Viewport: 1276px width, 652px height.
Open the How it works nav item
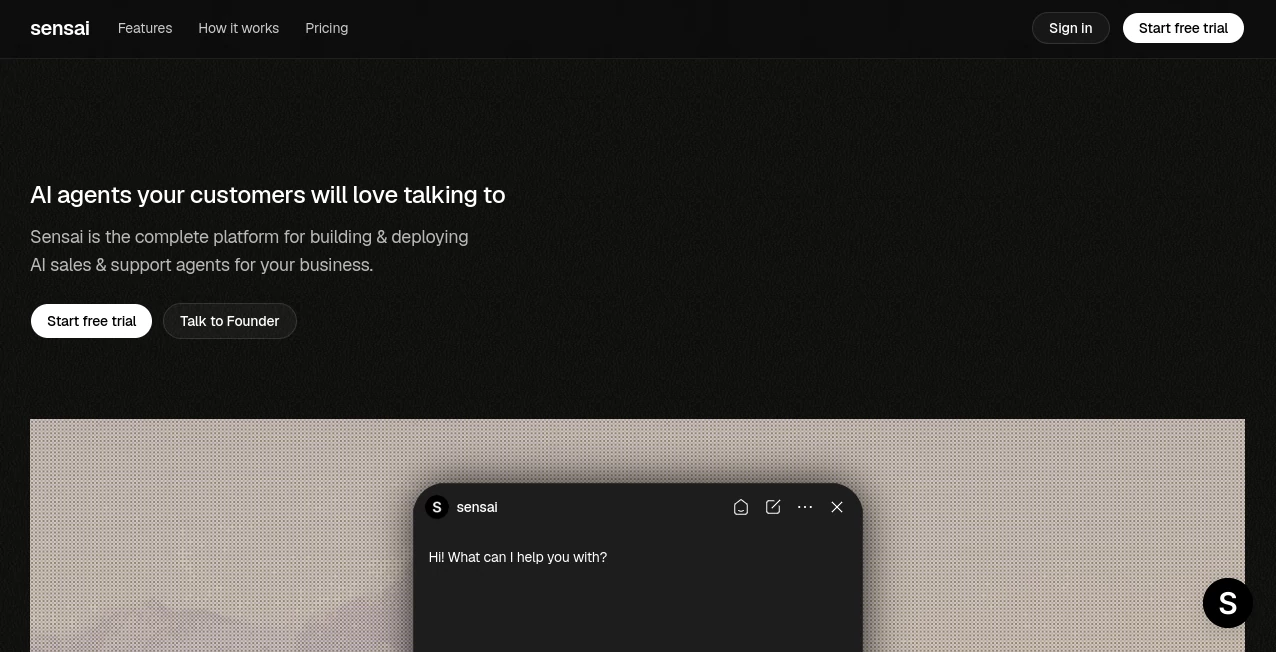[x=239, y=28]
